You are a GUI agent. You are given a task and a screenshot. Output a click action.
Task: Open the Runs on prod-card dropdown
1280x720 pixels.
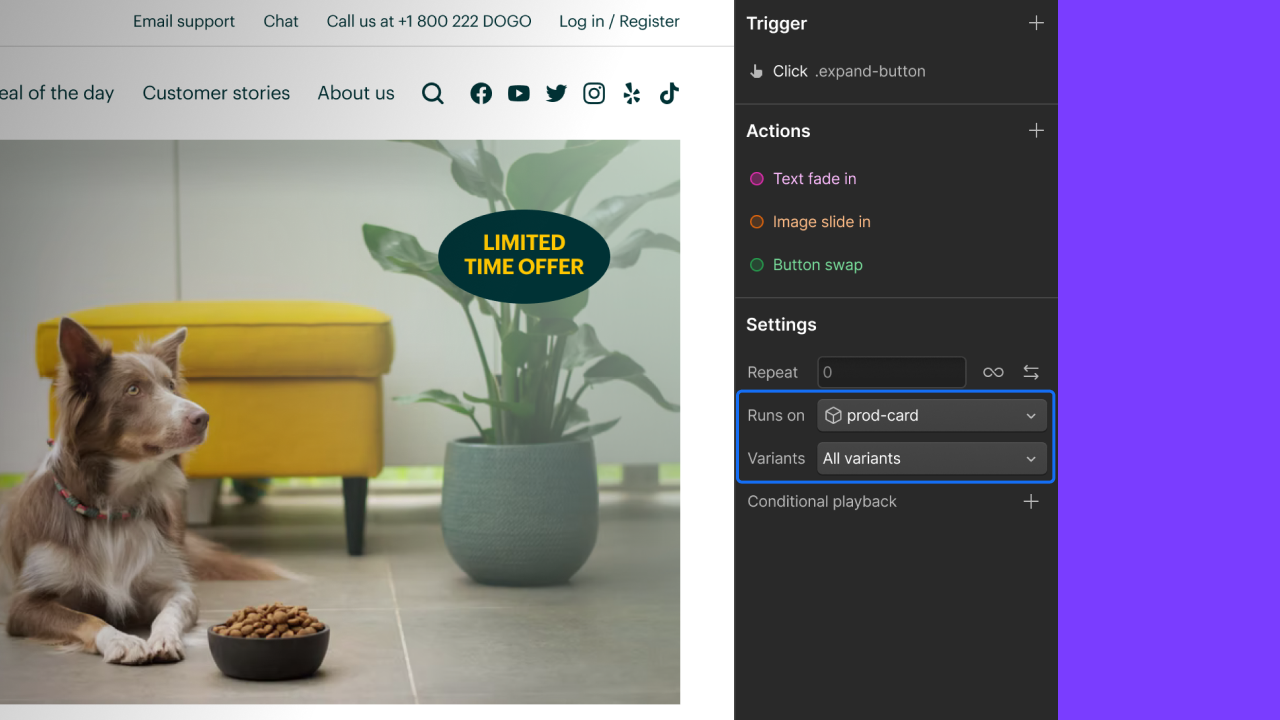[x=931, y=415]
